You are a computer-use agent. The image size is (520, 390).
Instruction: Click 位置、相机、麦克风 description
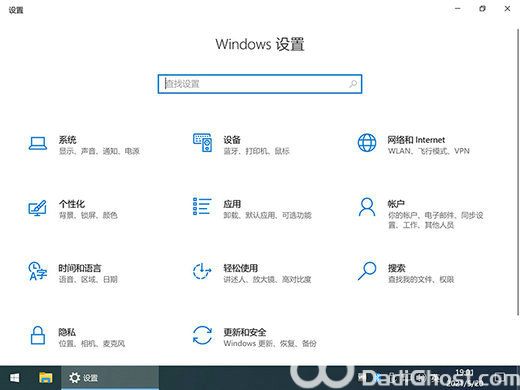point(92,343)
